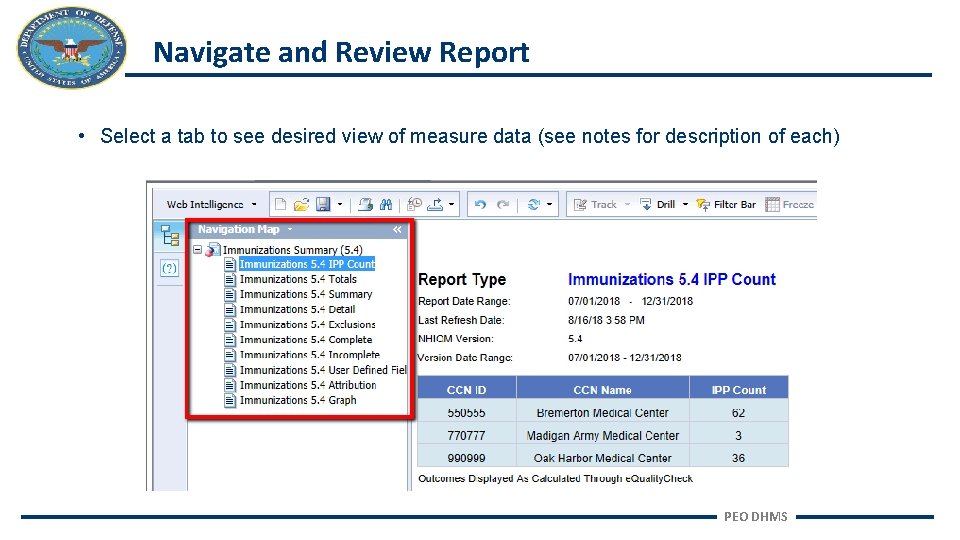Click the Last Refresh Date value 8/16/18
Viewport: 960px width, 540px height.
606,320
